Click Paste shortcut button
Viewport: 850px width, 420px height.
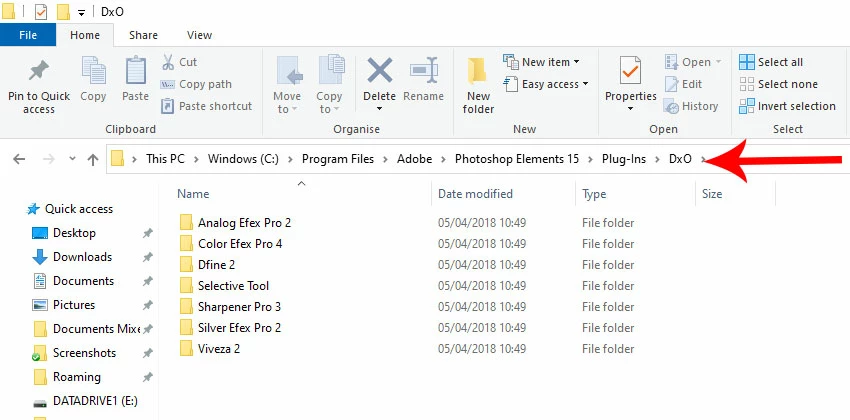pos(207,106)
